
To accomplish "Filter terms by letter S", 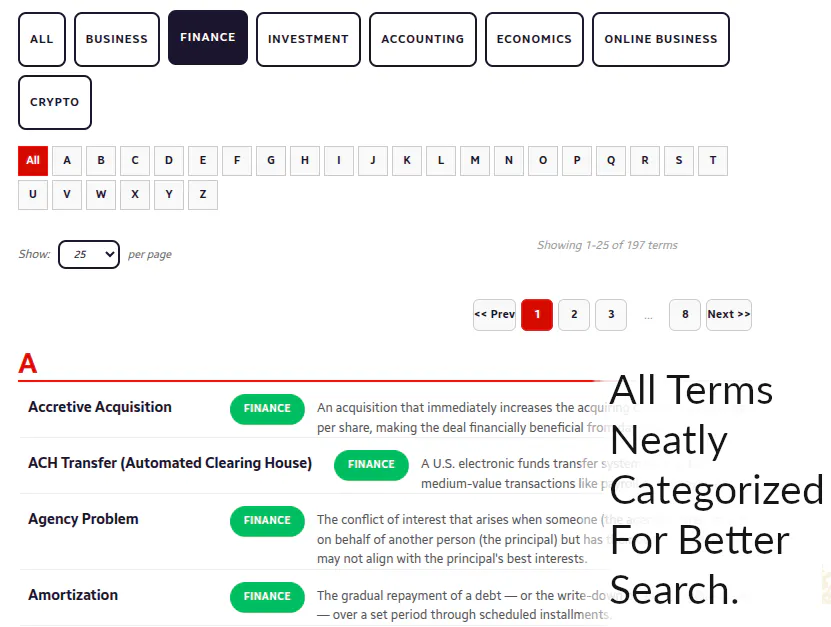I will point(679,161).
